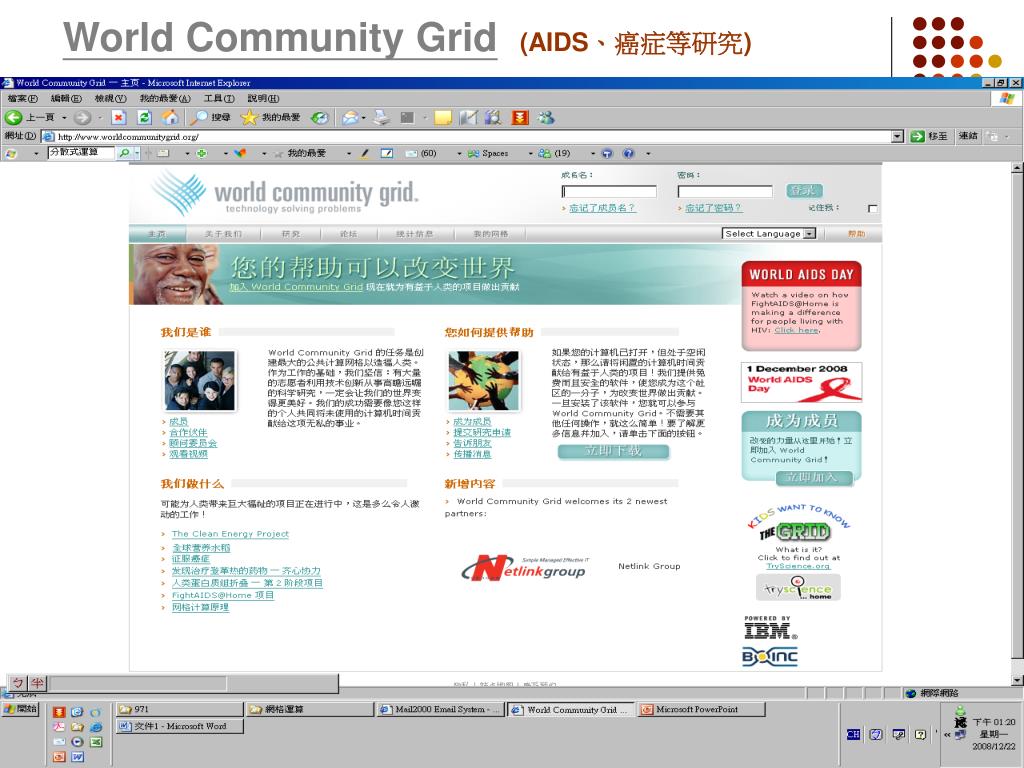Open the 檔案(F) File menu

point(22,98)
